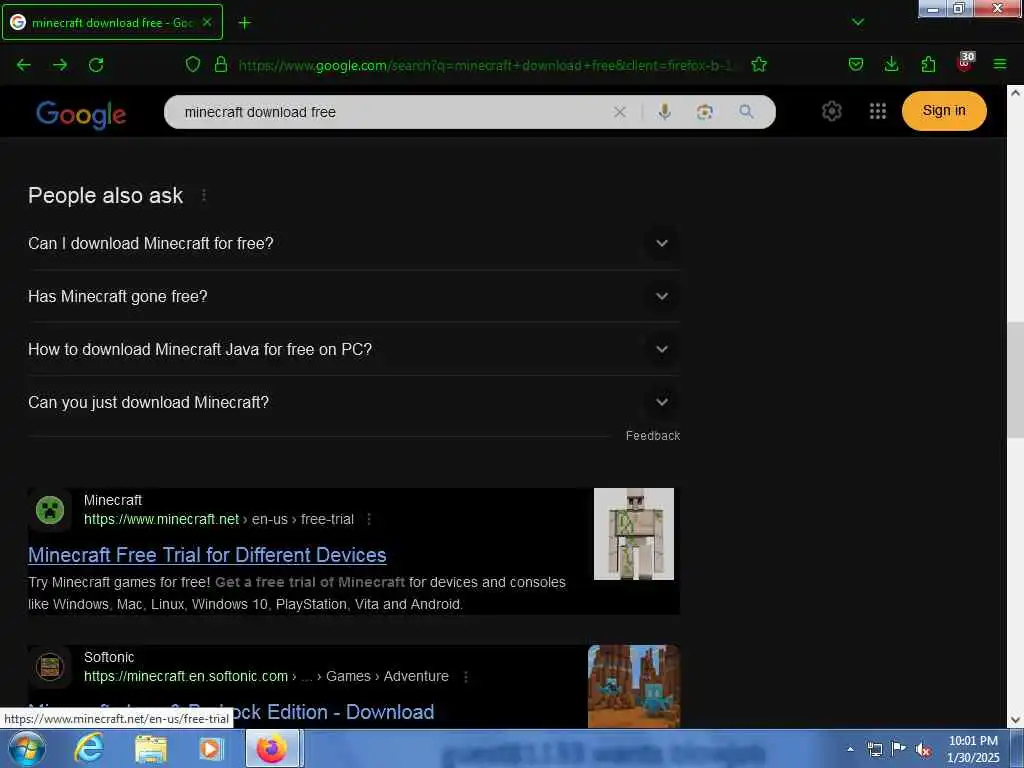Open the iron golem result thumbnail
This screenshot has width=1024, height=768.
coord(633,534)
